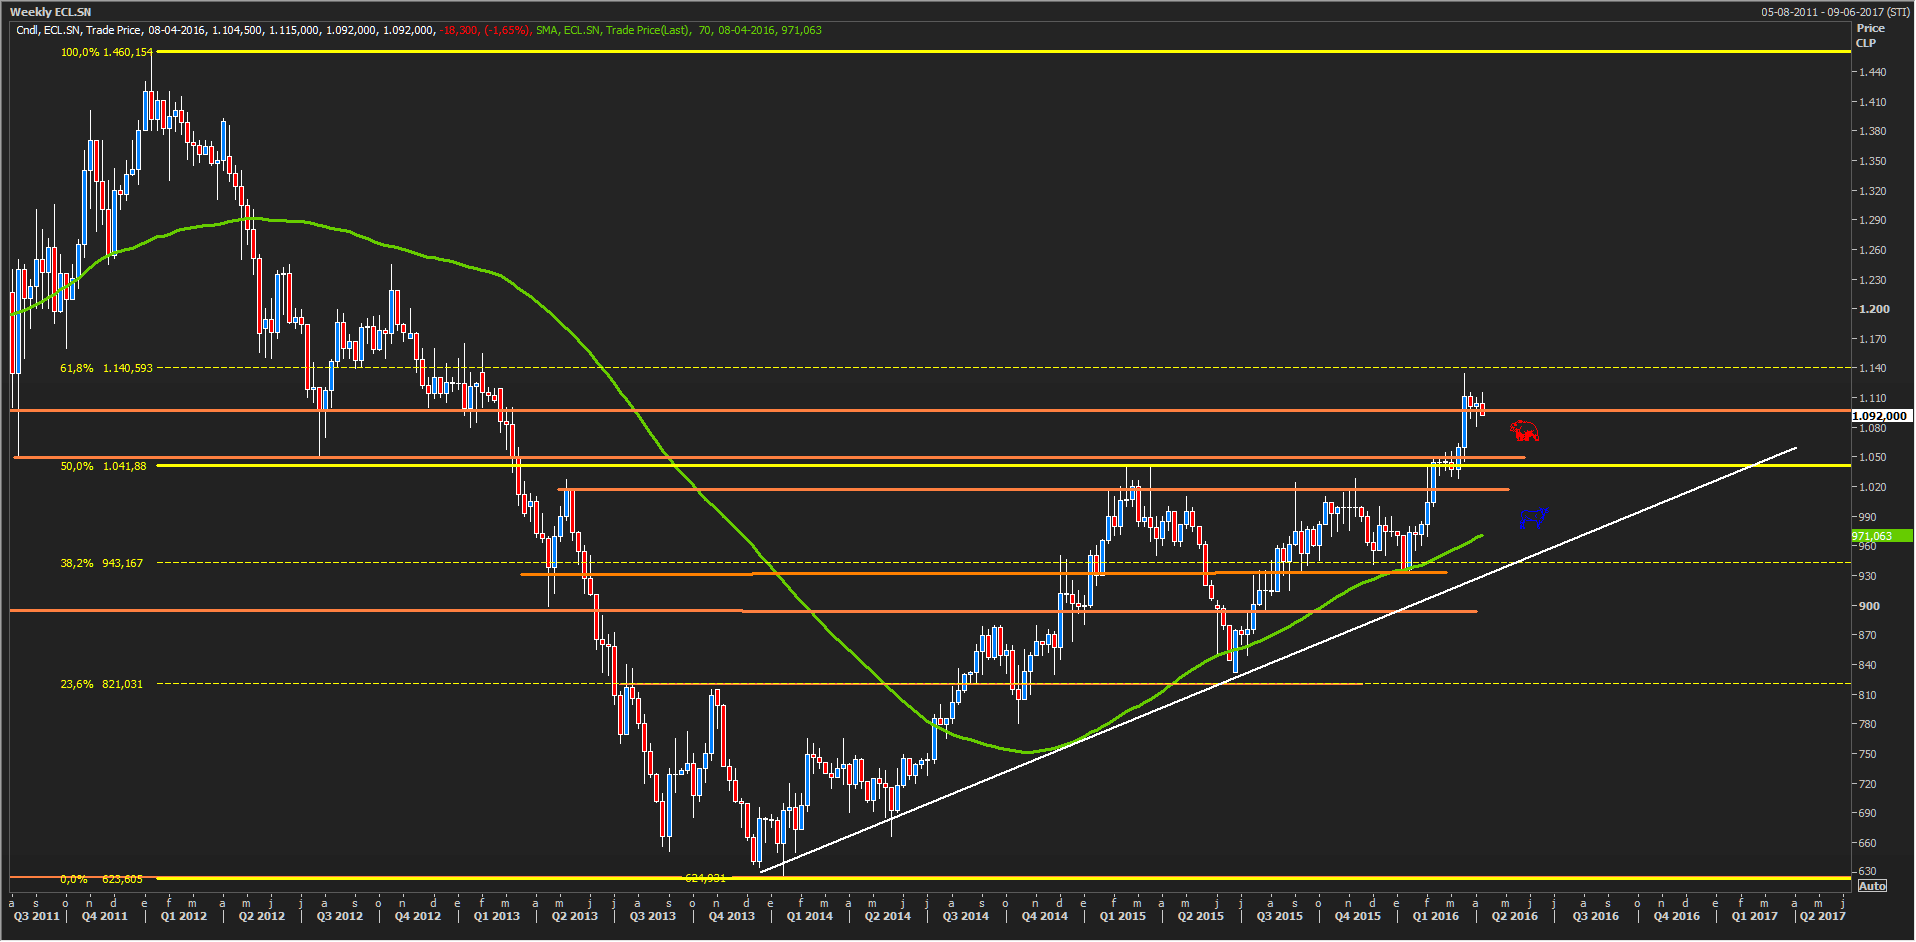Select the Weekly ECL.SN chart title
1916x942 pixels.
50,12
